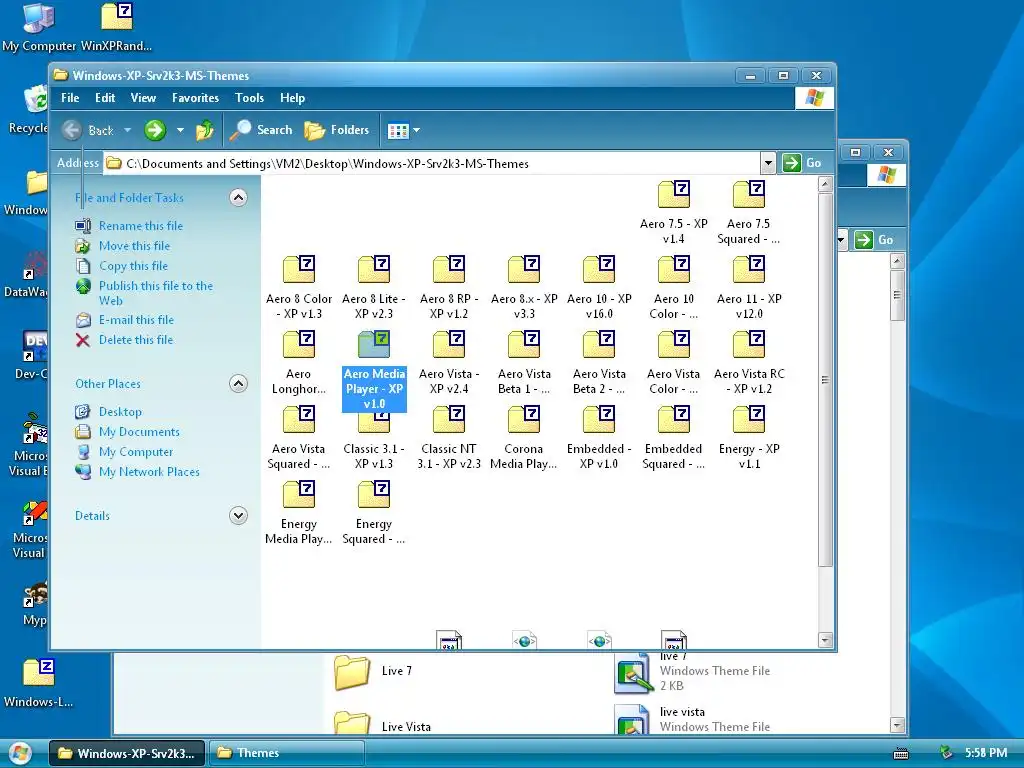Open the View menu
The image size is (1024, 768).
[143, 98]
